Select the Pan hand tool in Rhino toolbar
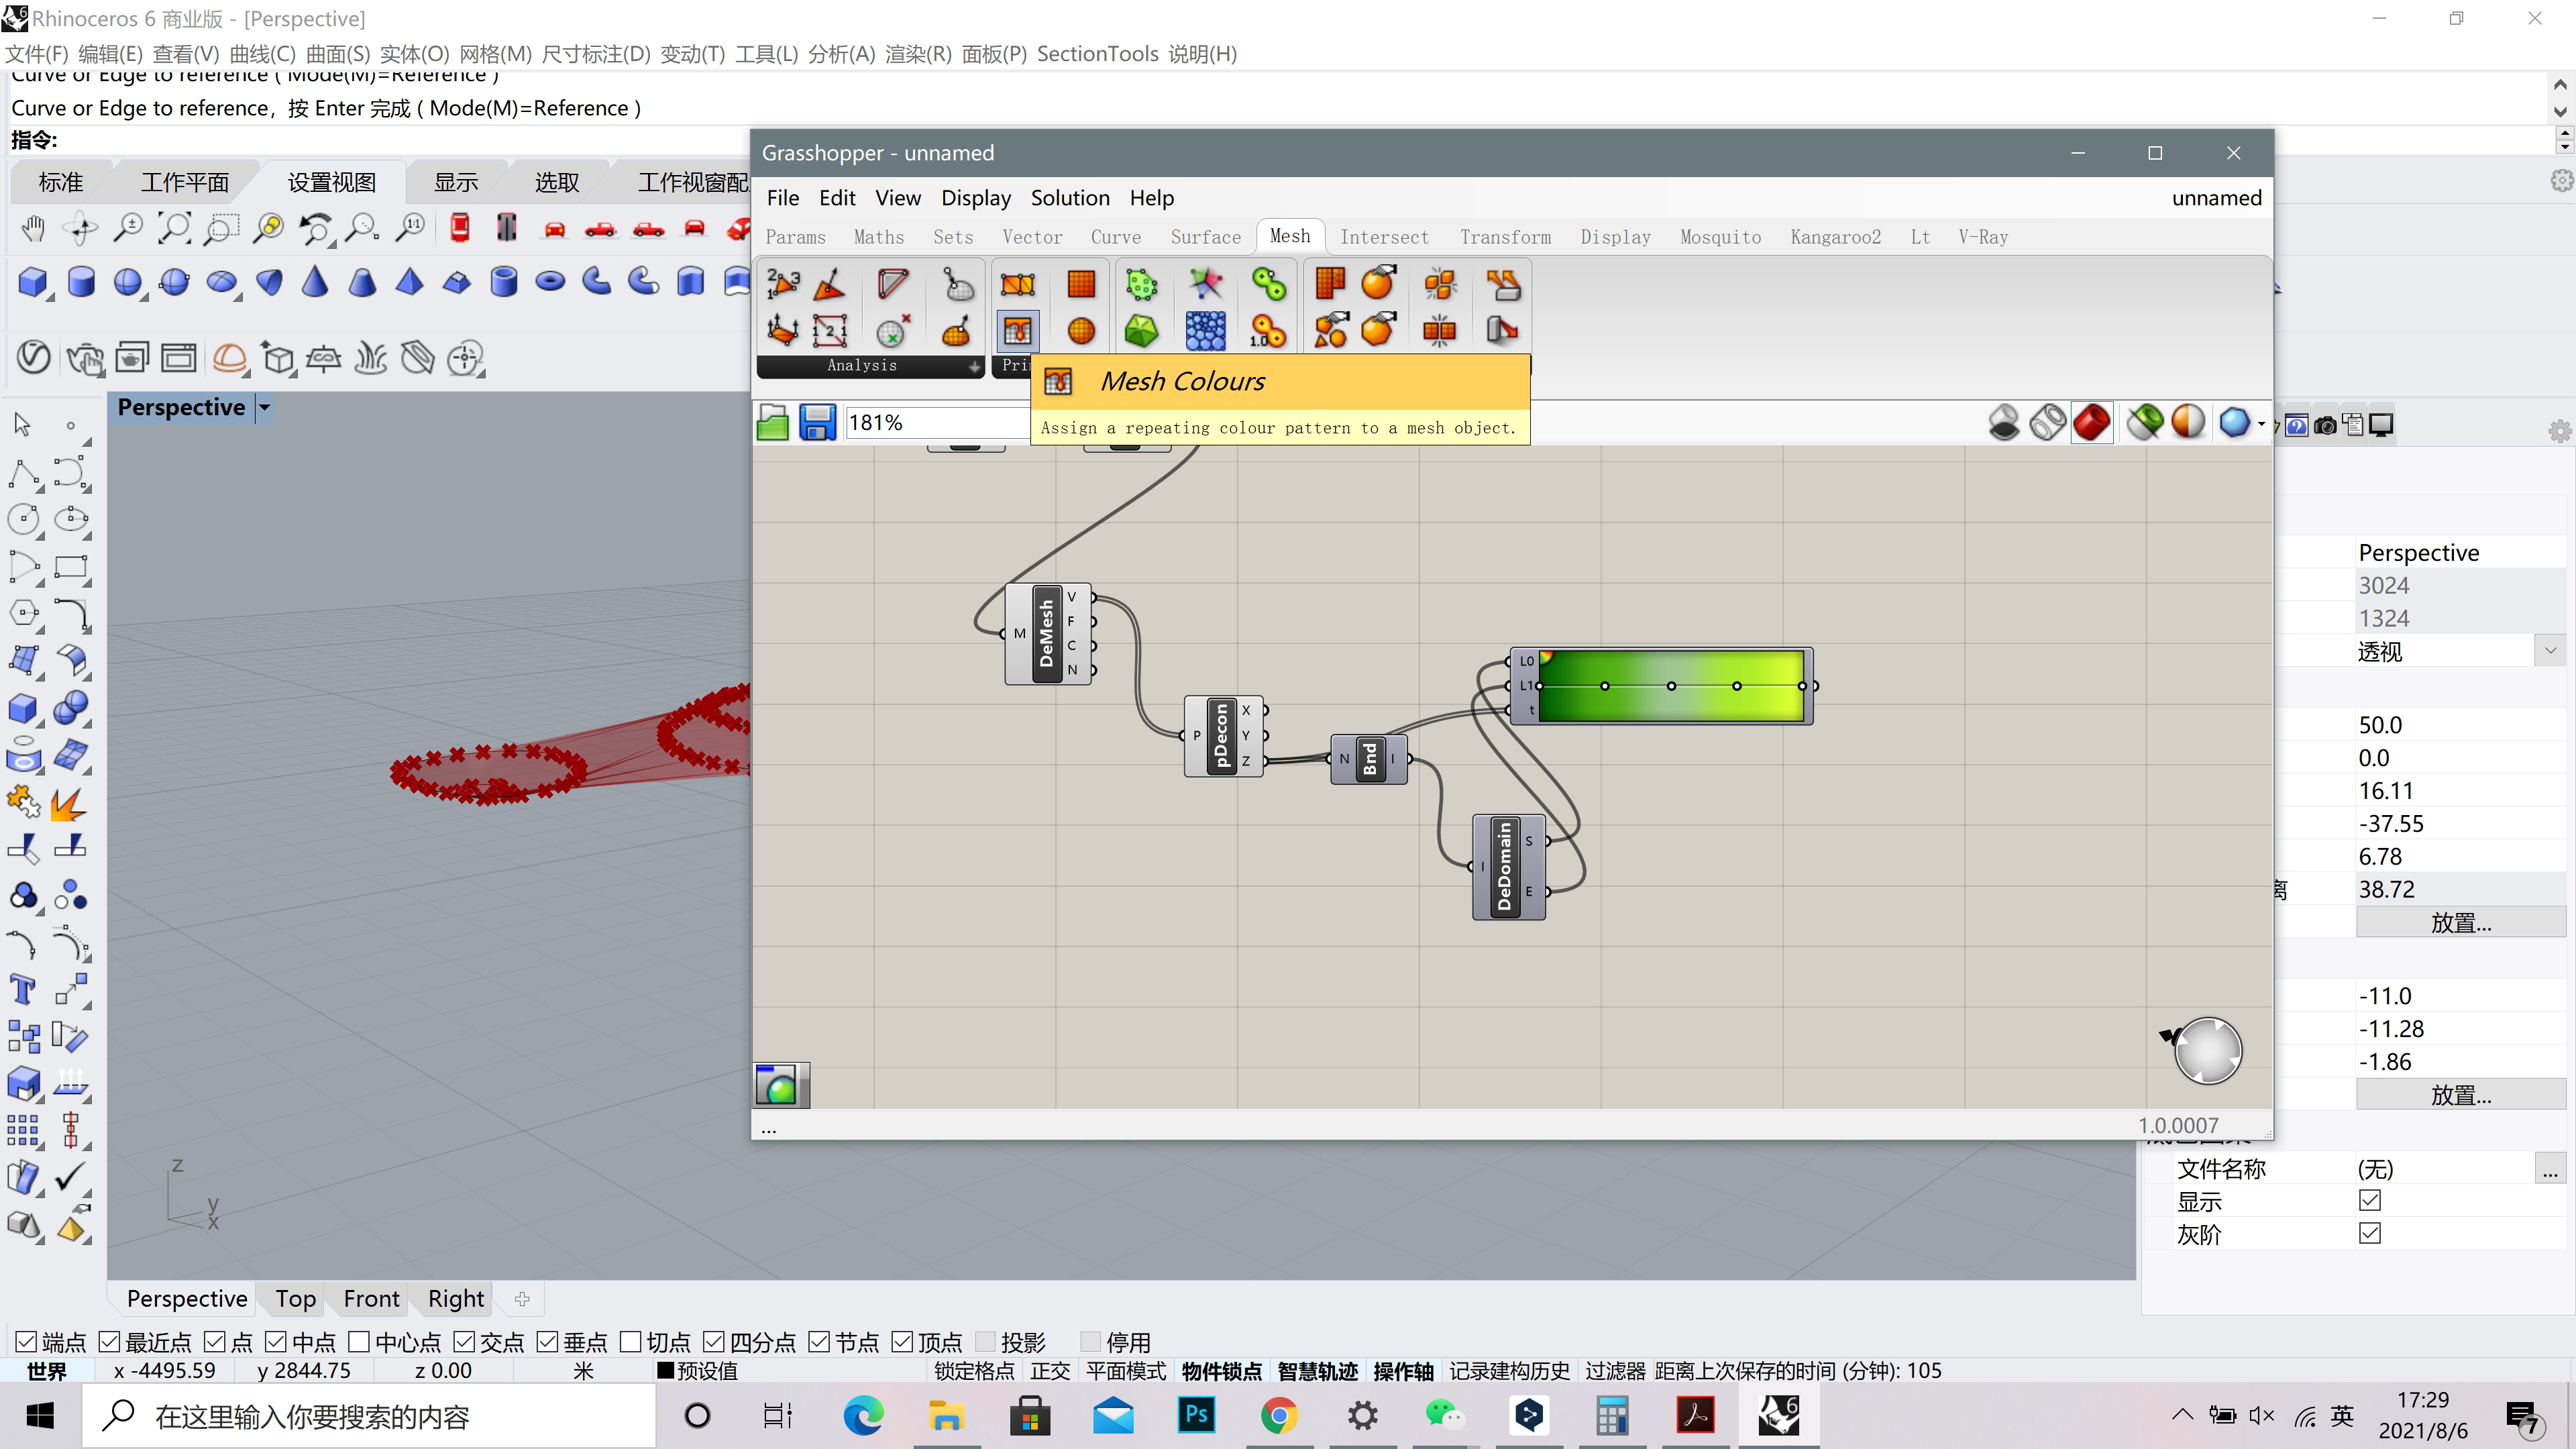The width and height of the screenshot is (2576, 1449). point(33,229)
